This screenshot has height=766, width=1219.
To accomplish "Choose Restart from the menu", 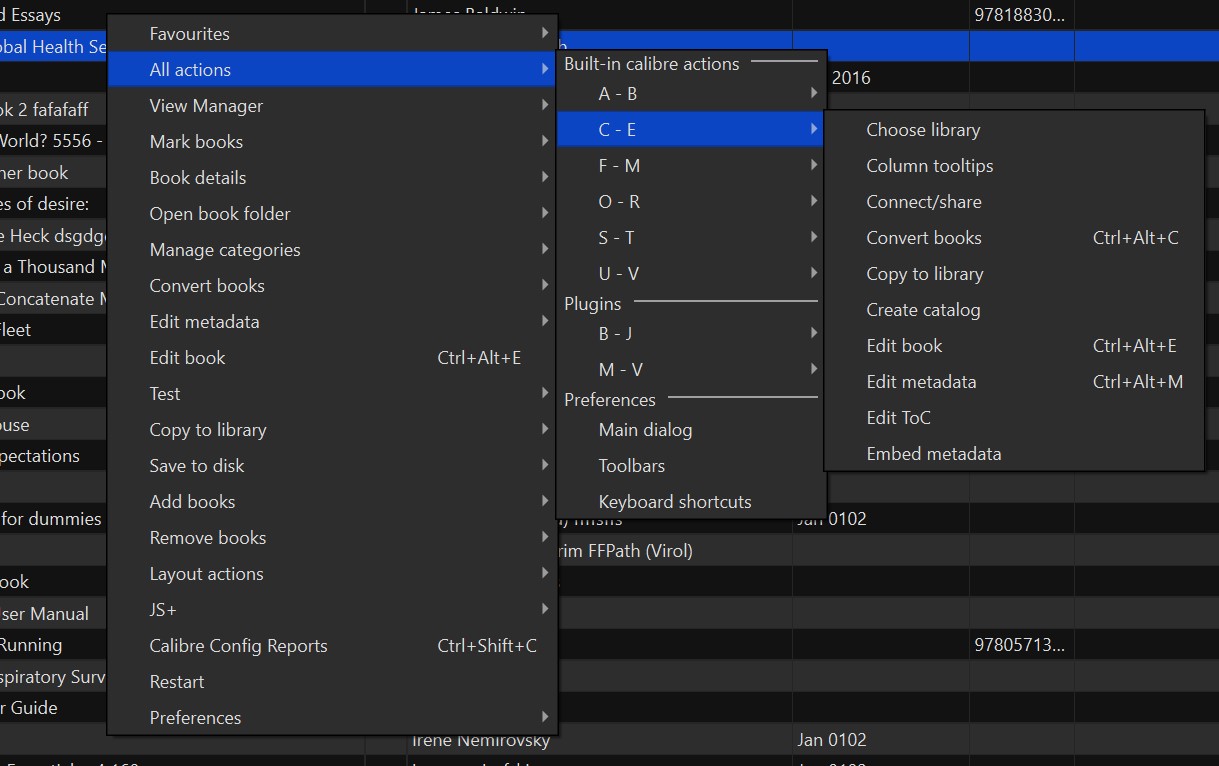I will pos(177,682).
